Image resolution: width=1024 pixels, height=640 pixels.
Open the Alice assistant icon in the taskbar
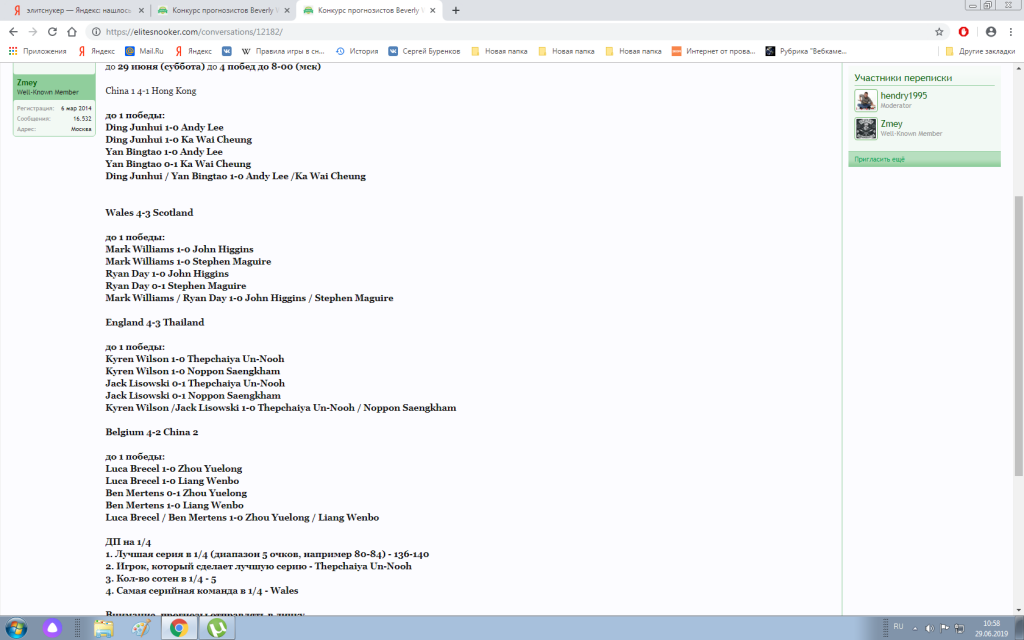click(51, 627)
